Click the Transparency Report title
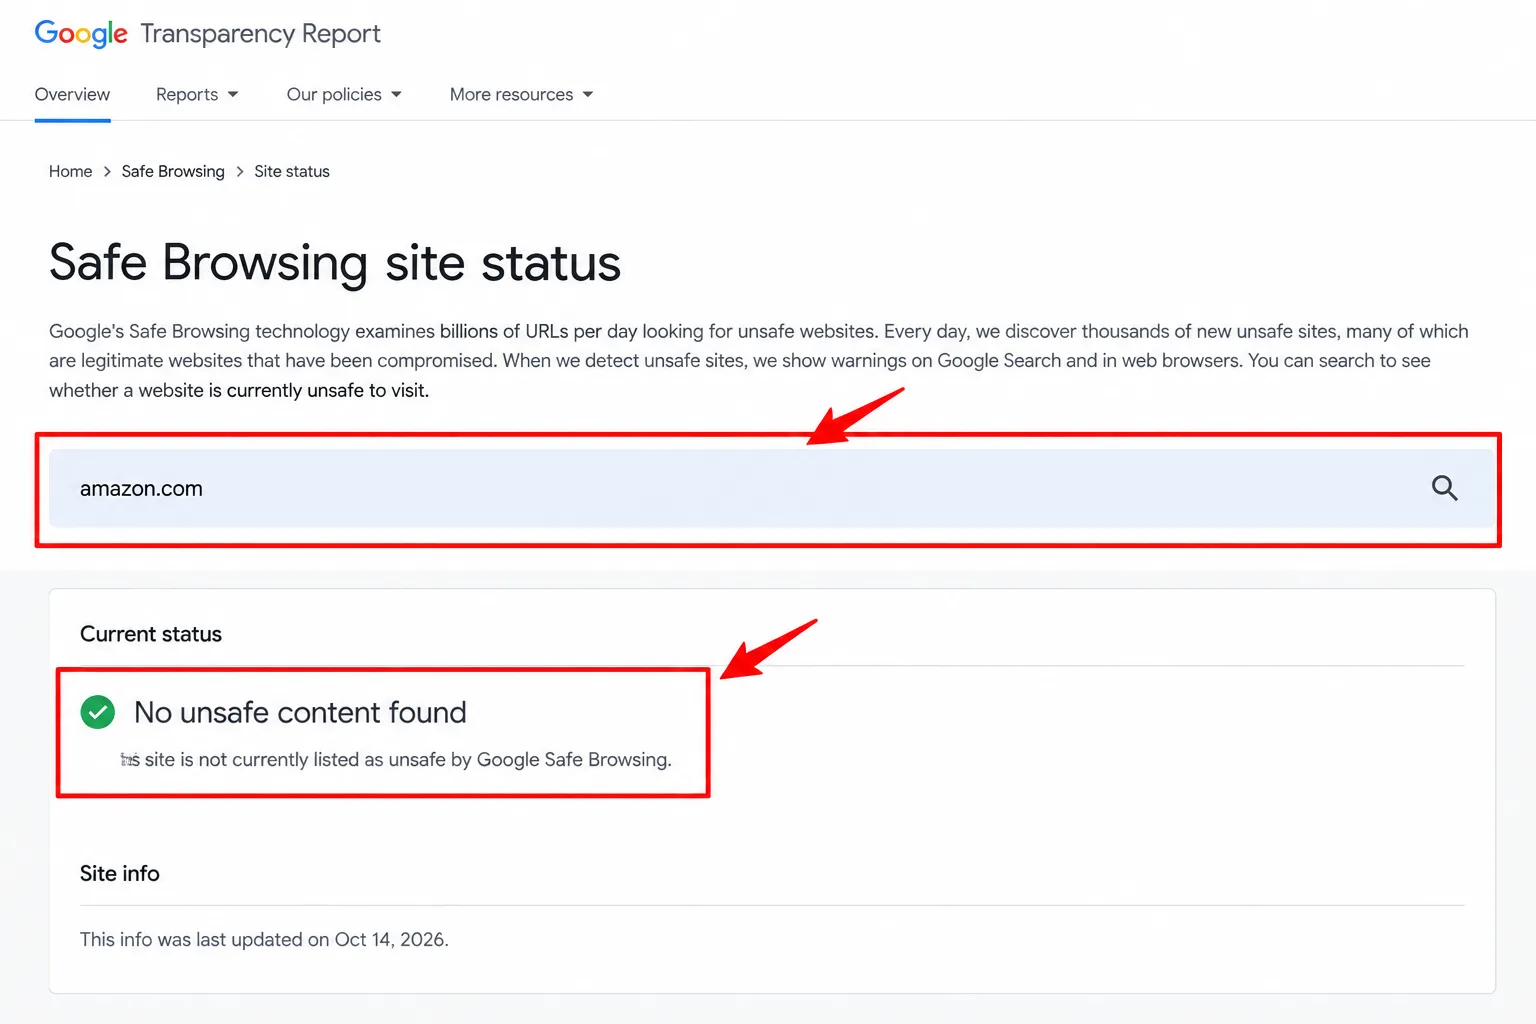Image resolution: width=1536 pixels, height=1024 pixels. [260, 33]
